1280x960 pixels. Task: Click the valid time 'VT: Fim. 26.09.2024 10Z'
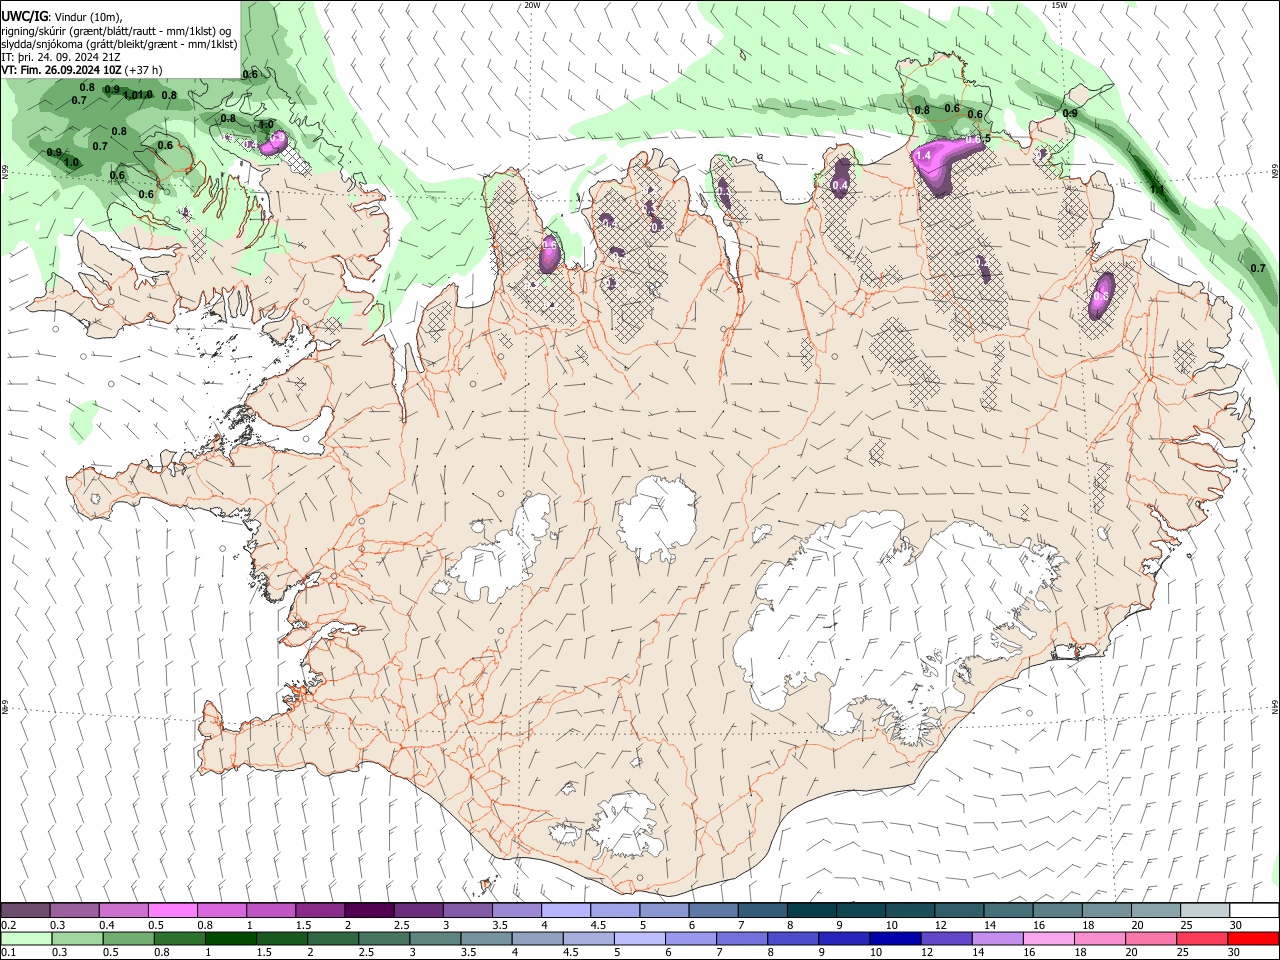61,70
